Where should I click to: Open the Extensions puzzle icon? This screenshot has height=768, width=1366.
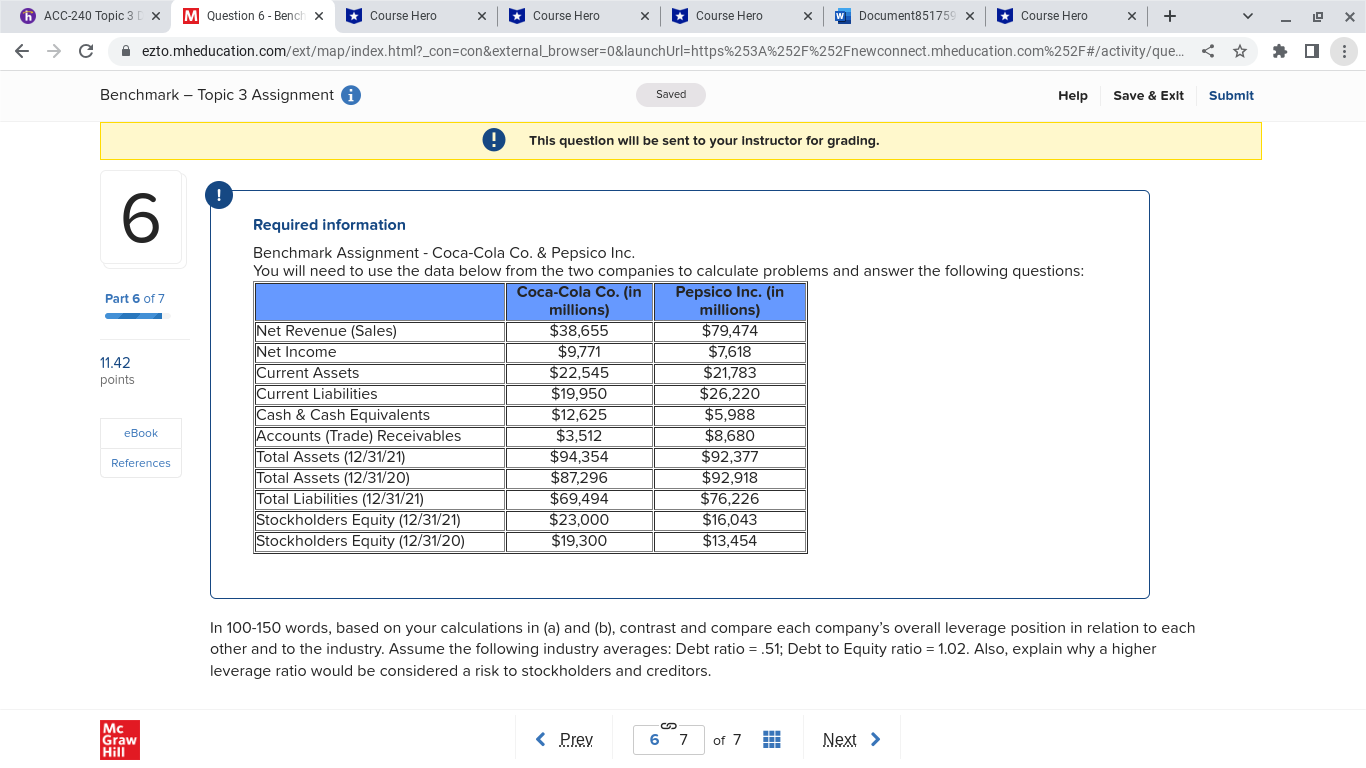click(1281, 51)
